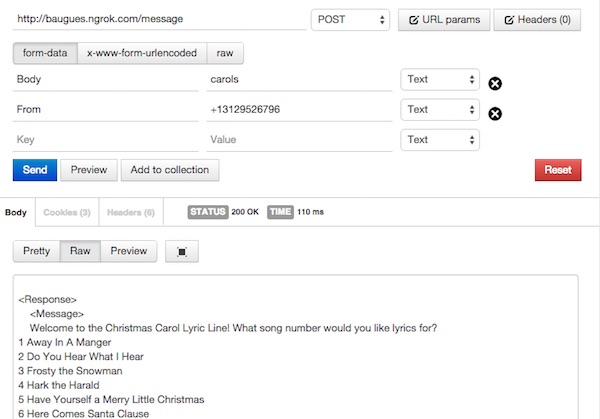Open the Headers (6) response tab

point(130,212)
